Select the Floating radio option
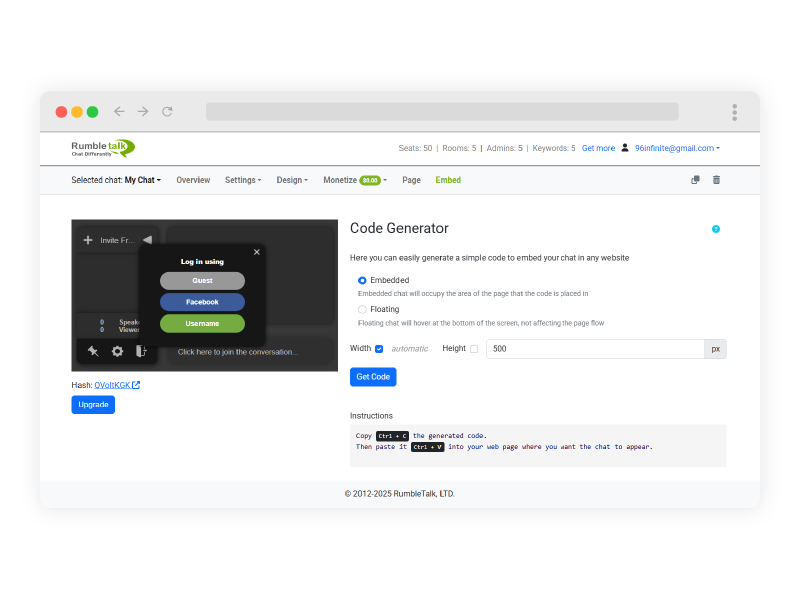The width and height of the screenshot is (800, 600). tap(362, 309)
